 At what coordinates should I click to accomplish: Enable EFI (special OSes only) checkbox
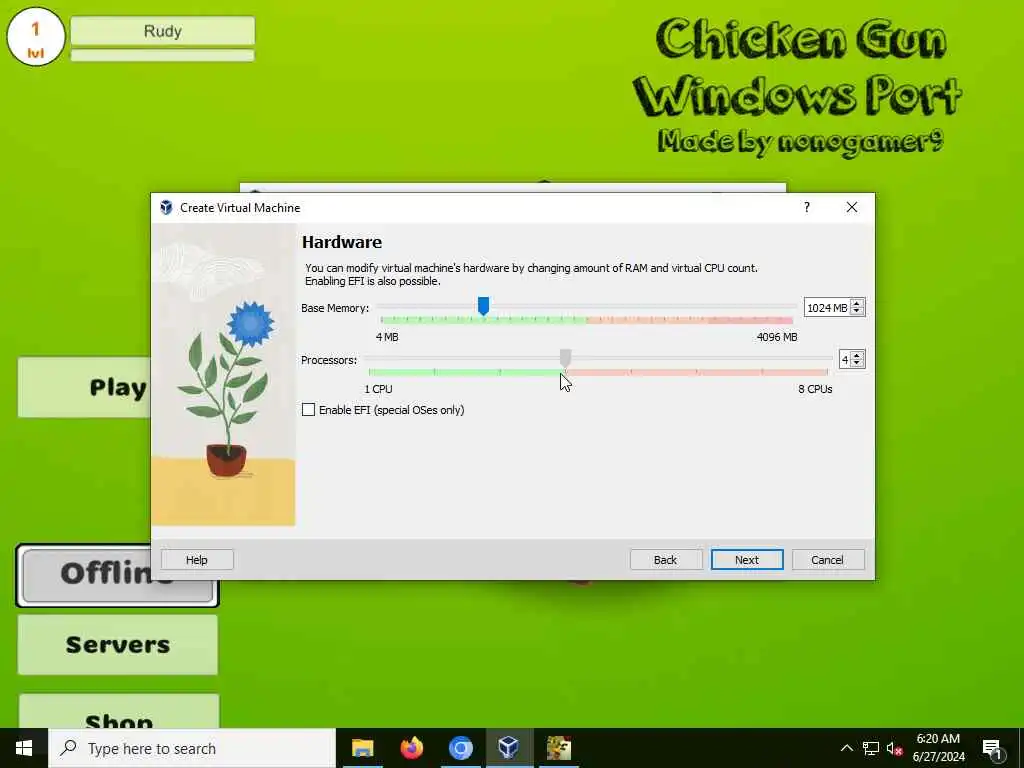308,409
